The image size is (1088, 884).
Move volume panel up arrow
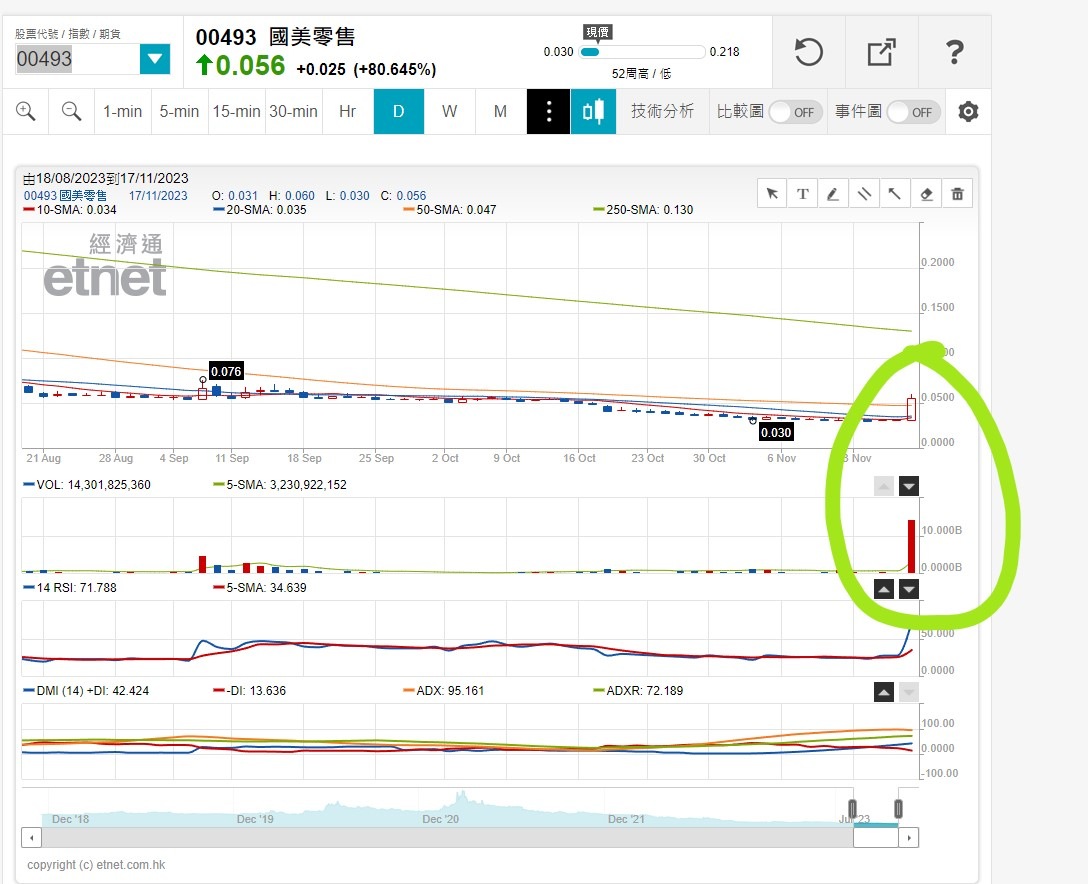click(x=883, y=486)
